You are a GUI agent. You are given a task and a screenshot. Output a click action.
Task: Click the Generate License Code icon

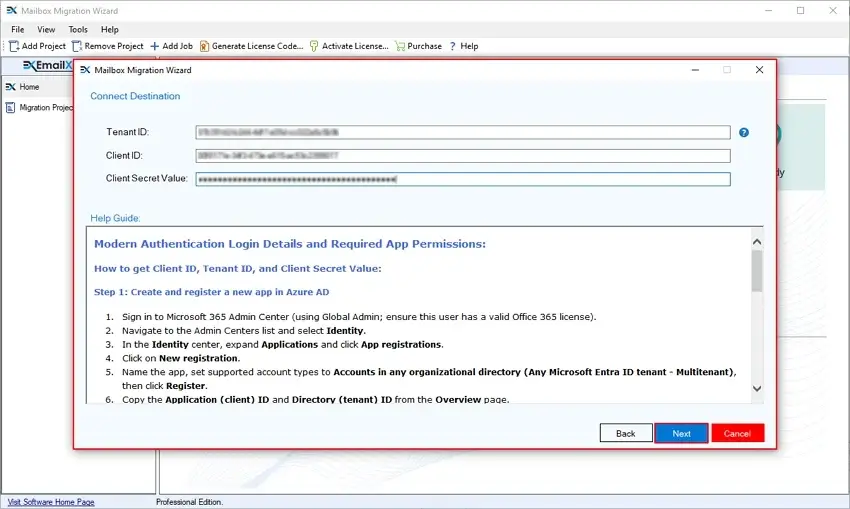204,46
